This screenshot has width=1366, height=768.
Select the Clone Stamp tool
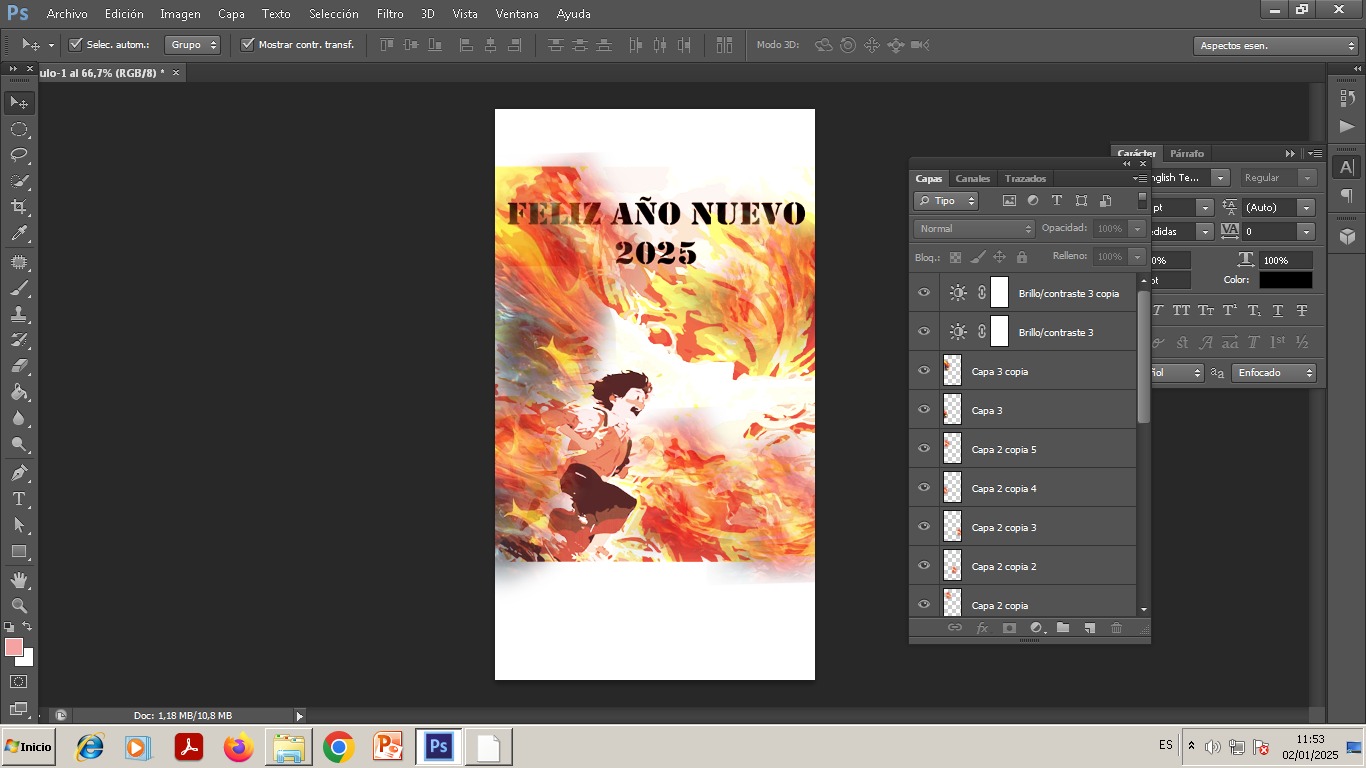pyautogui.click(x=19, y=314)
